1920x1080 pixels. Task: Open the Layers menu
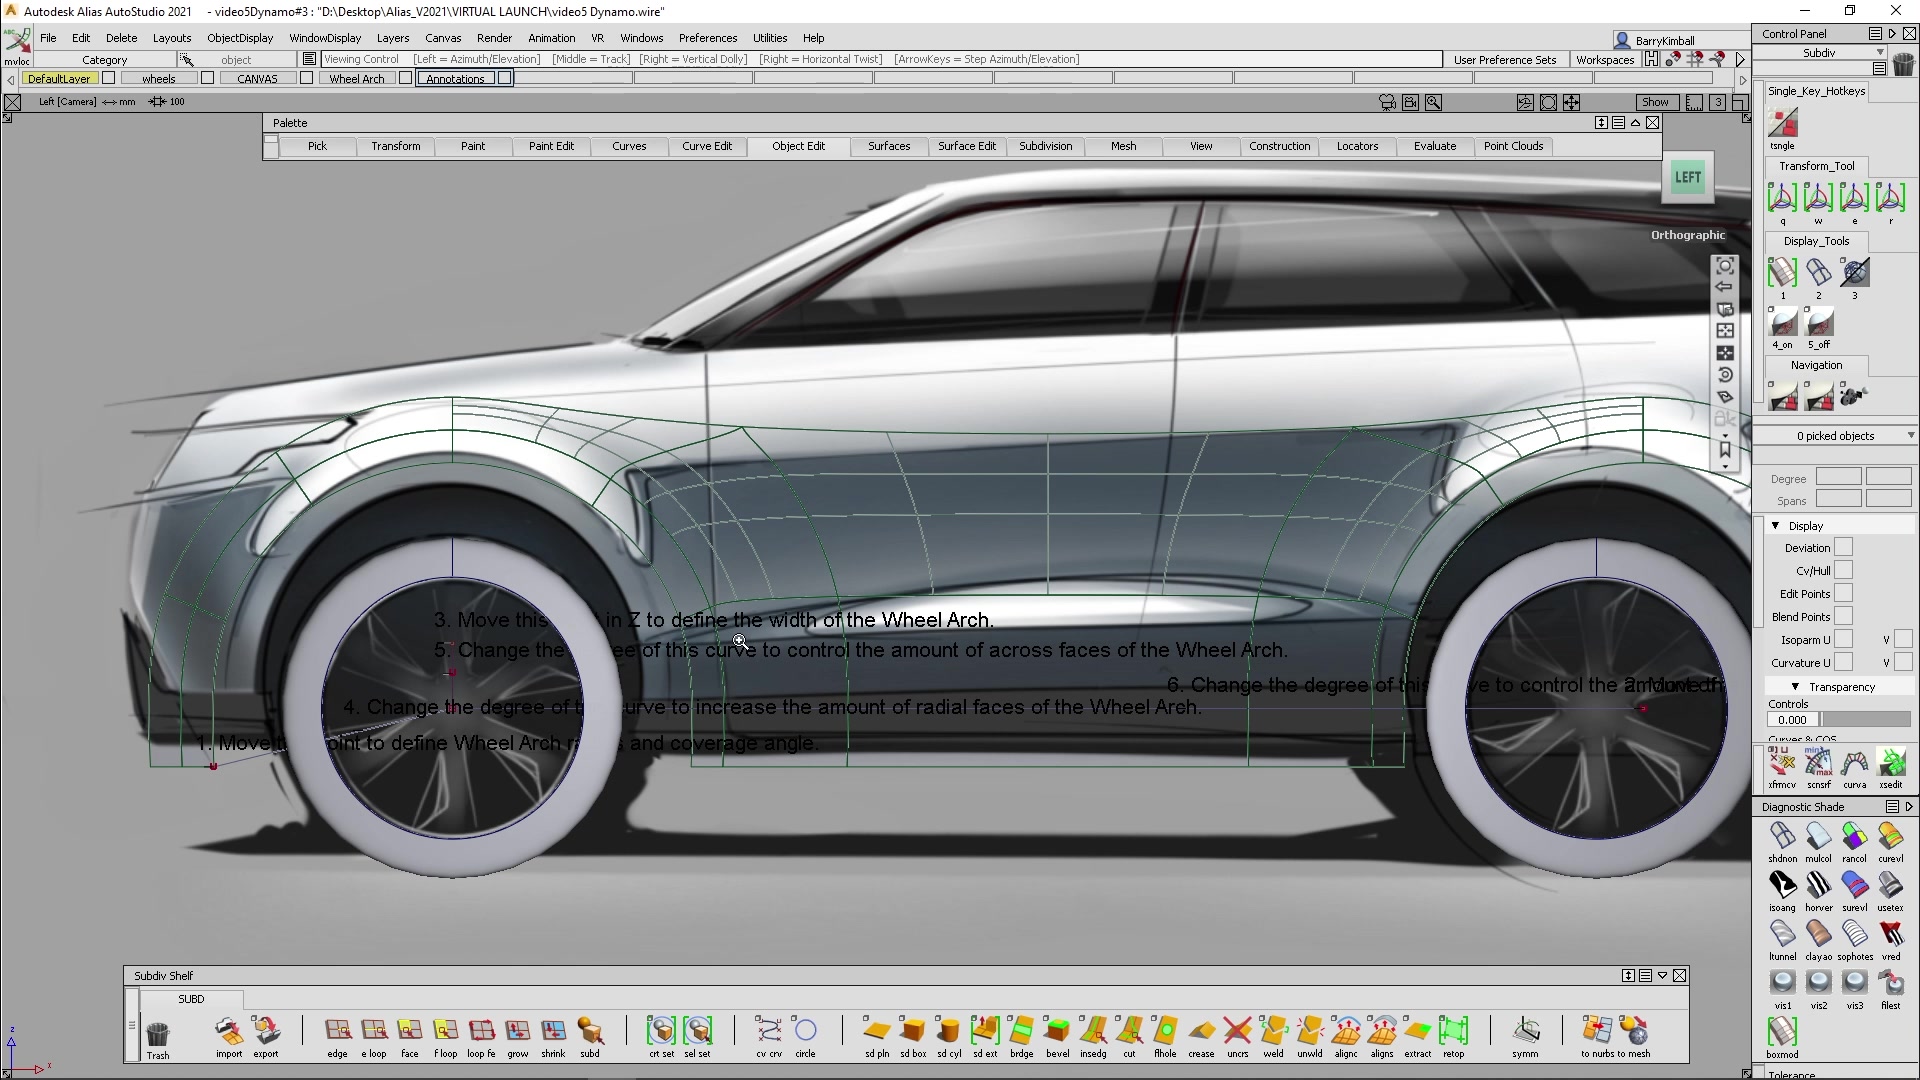(x=392, y=38)
